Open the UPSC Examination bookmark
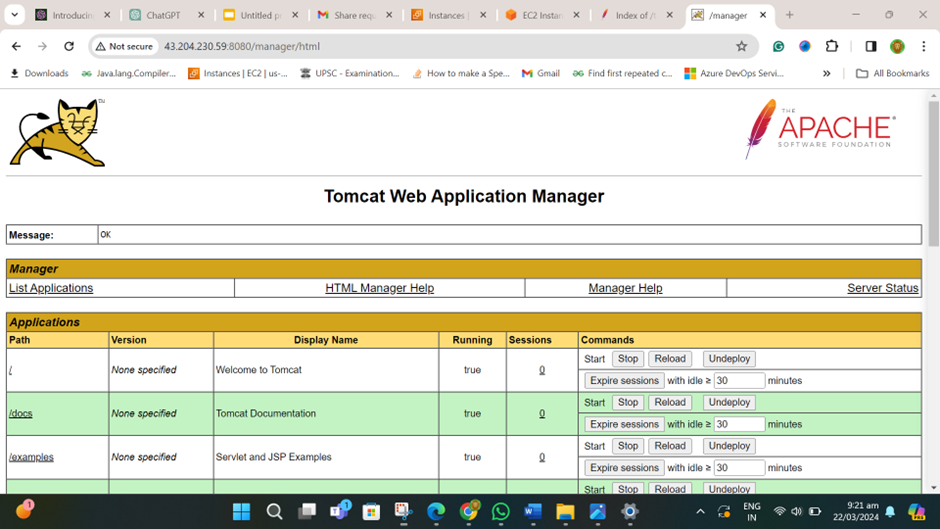The image size is (940, 529). (350, 73)
